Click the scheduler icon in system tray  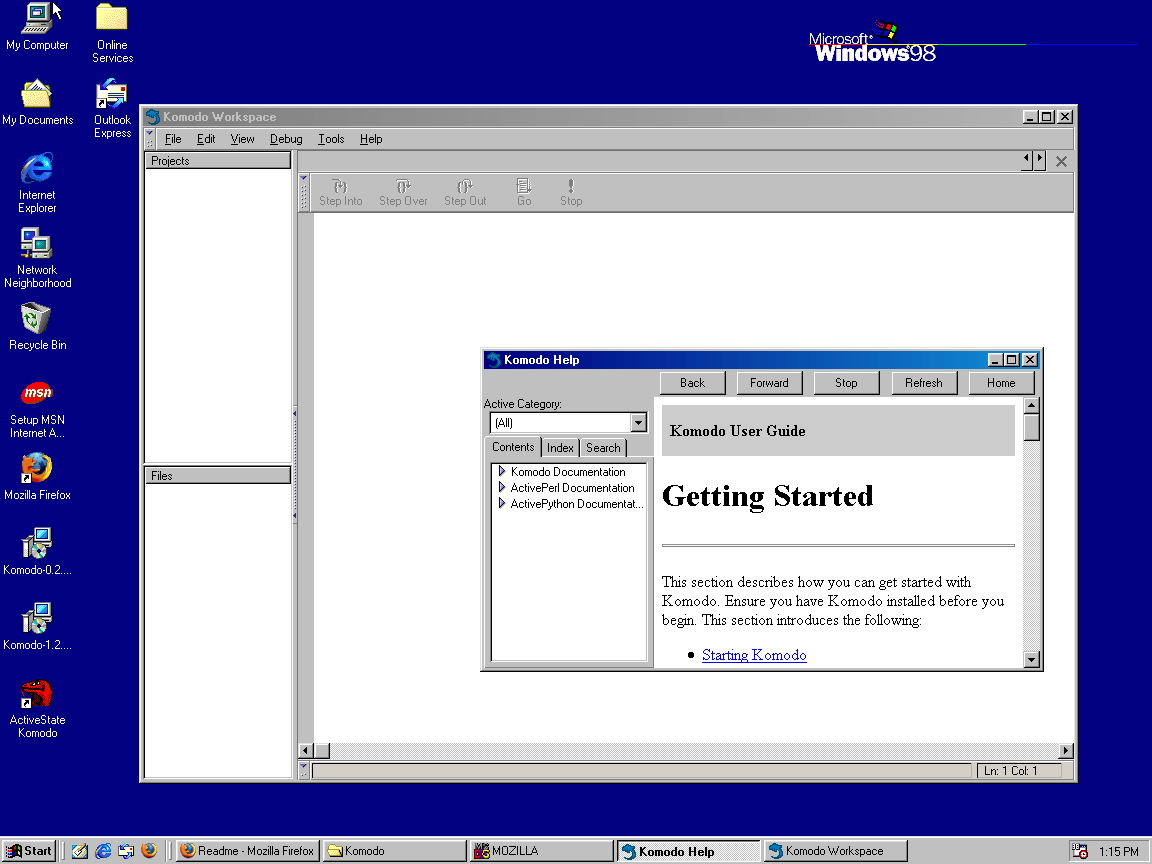click(x=1079, y=851)
